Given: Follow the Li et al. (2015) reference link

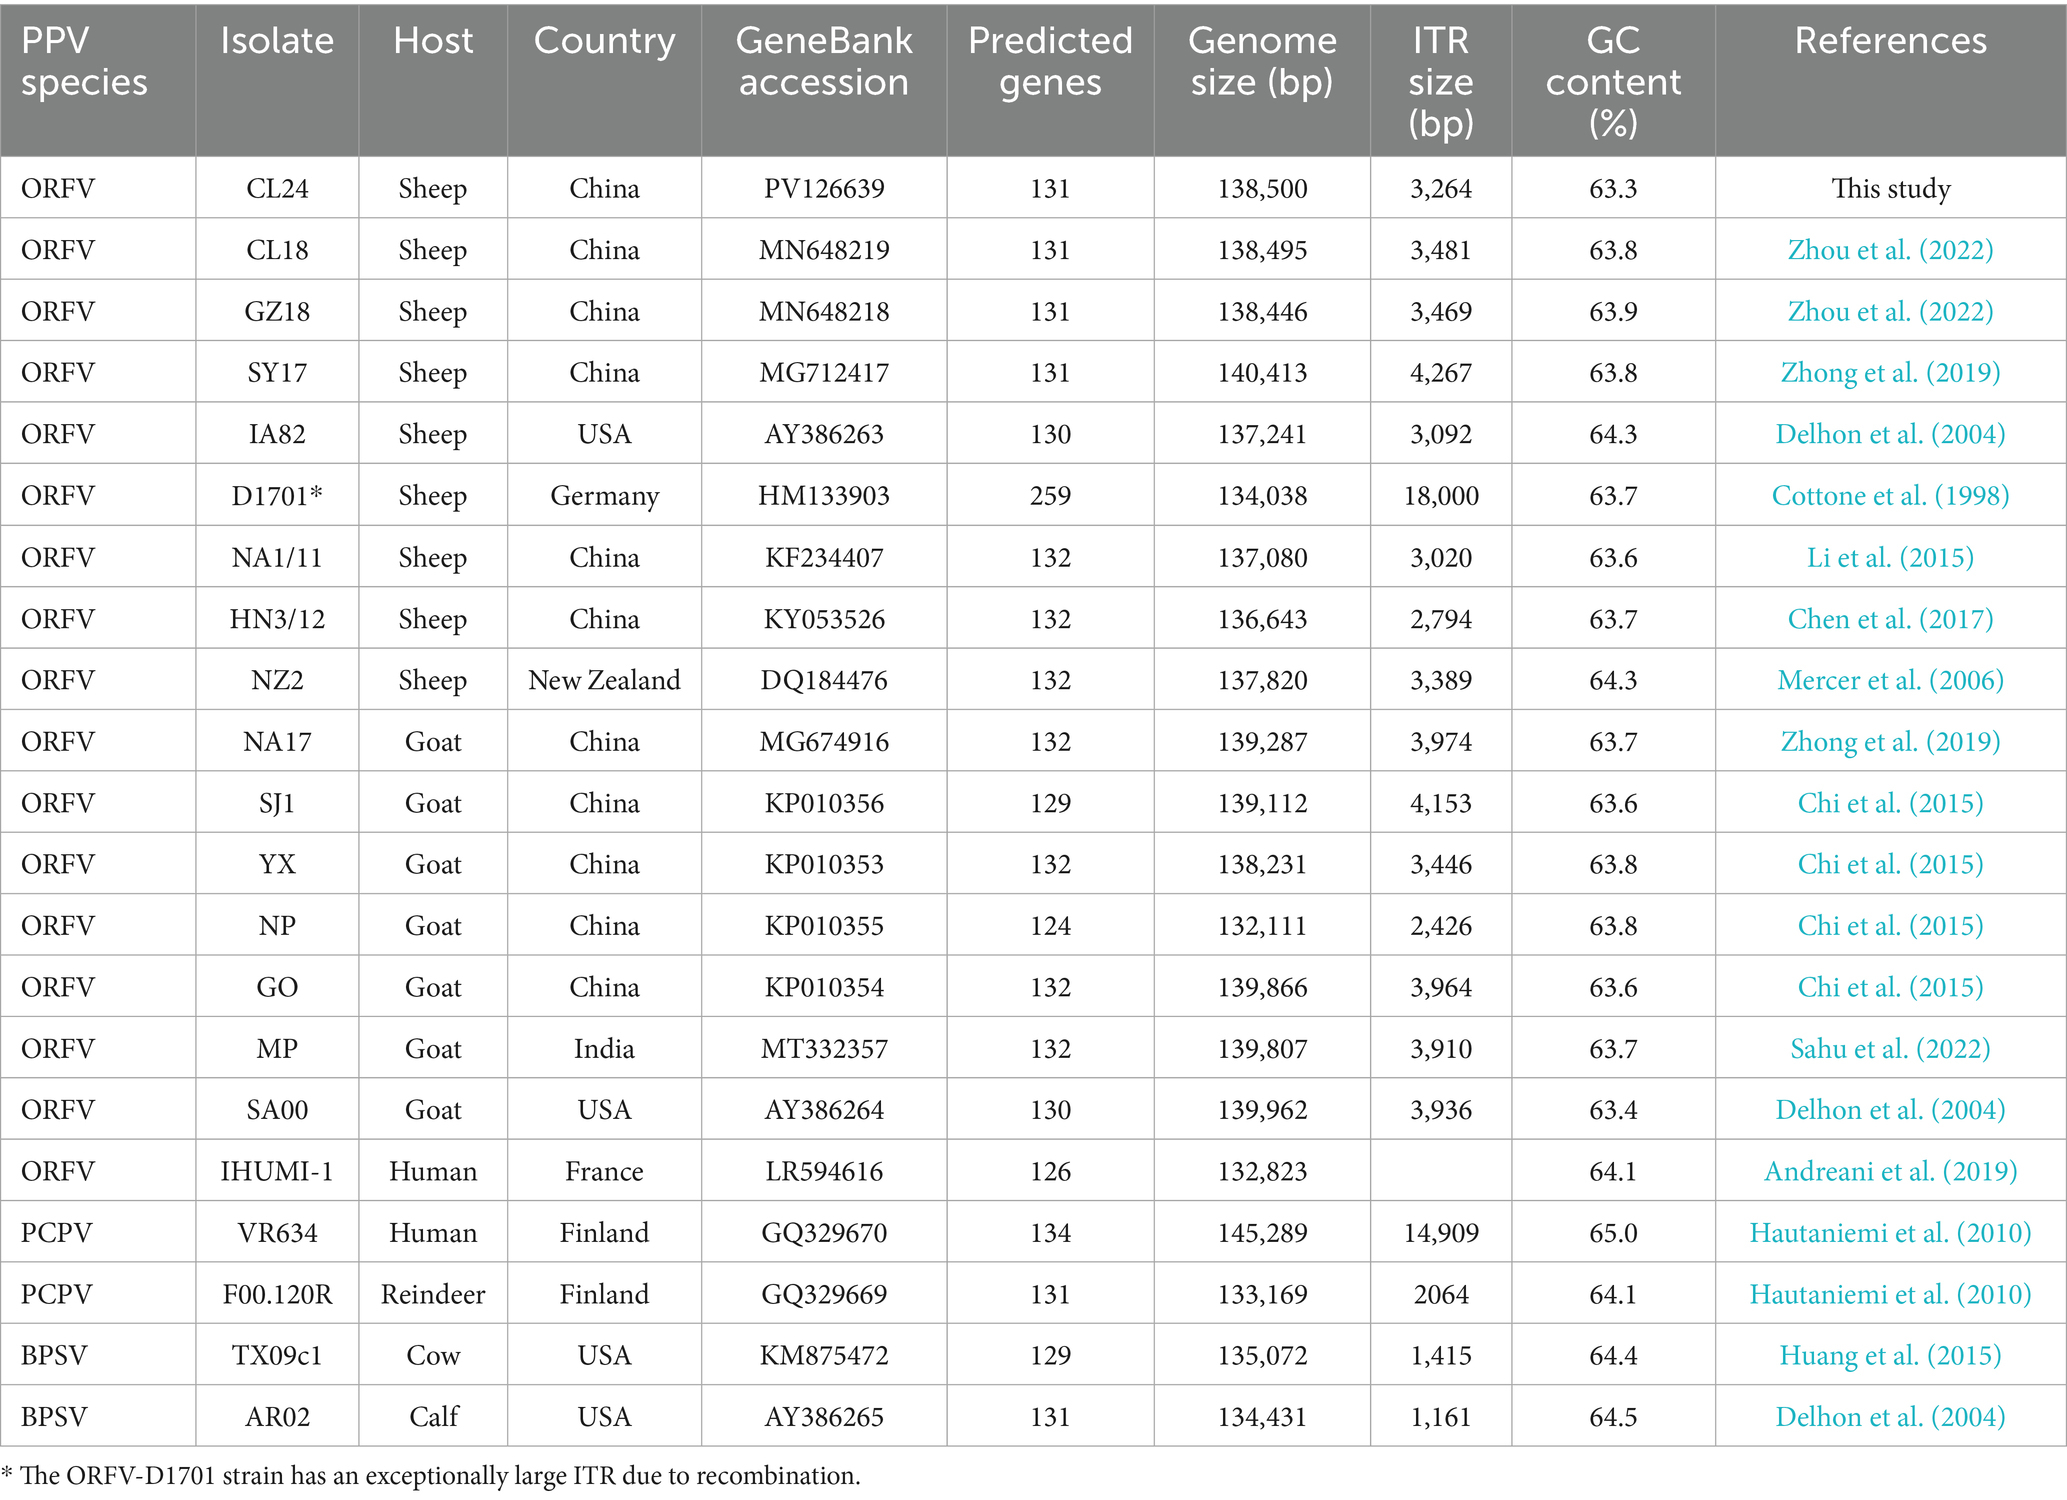Looking at the screenshot, I should click(1889, 557).
